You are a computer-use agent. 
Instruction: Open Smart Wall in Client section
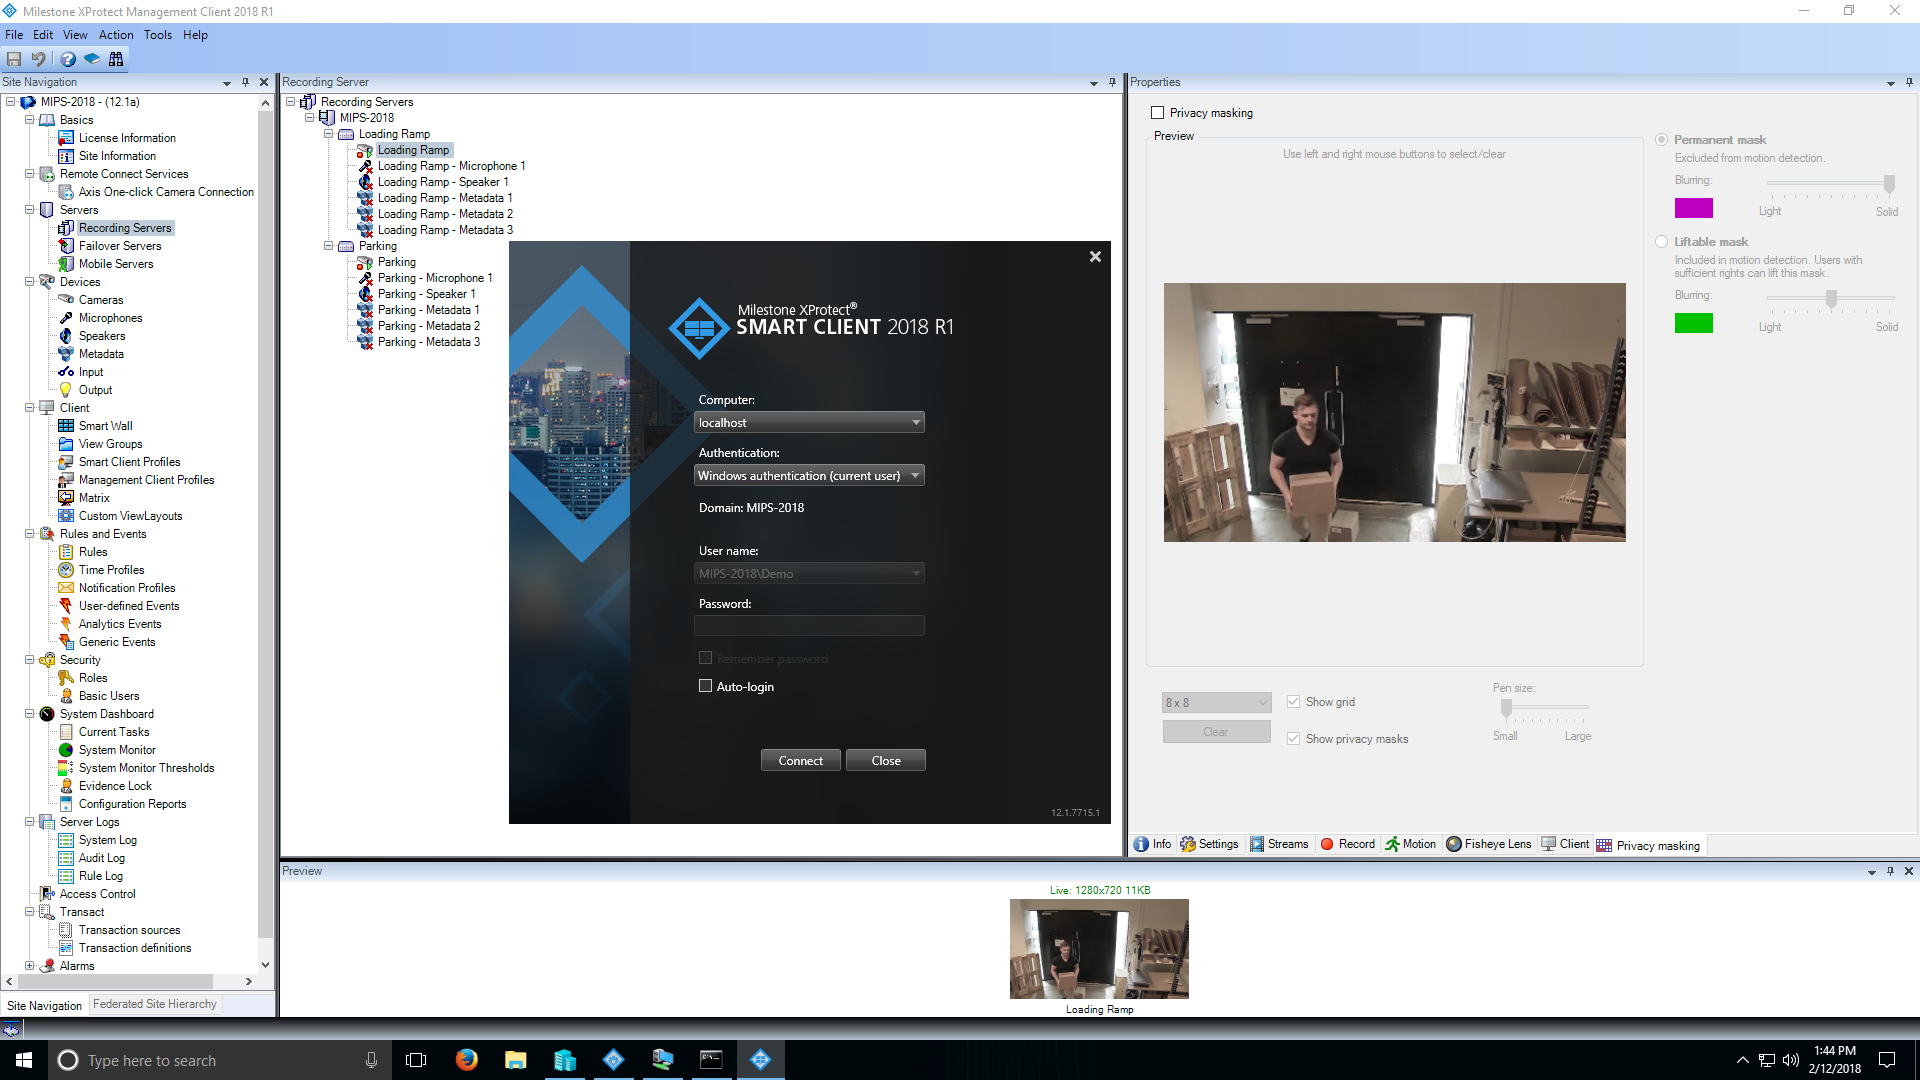coord(104,425)
